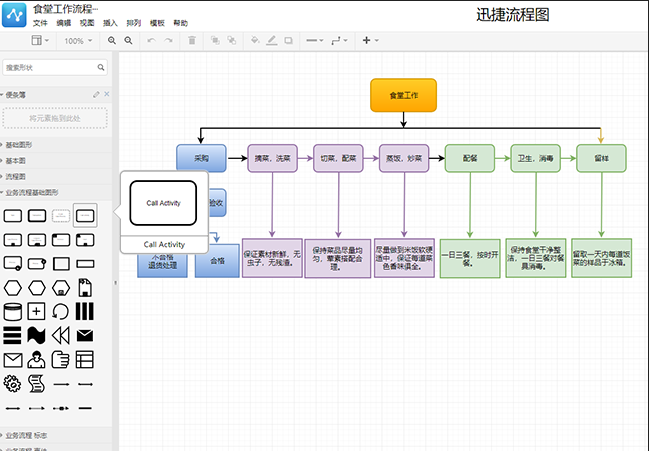Screen dimensions: 649x451
Task: Click the zoom in magnifier icon
Action: click(x=112, y=41)
